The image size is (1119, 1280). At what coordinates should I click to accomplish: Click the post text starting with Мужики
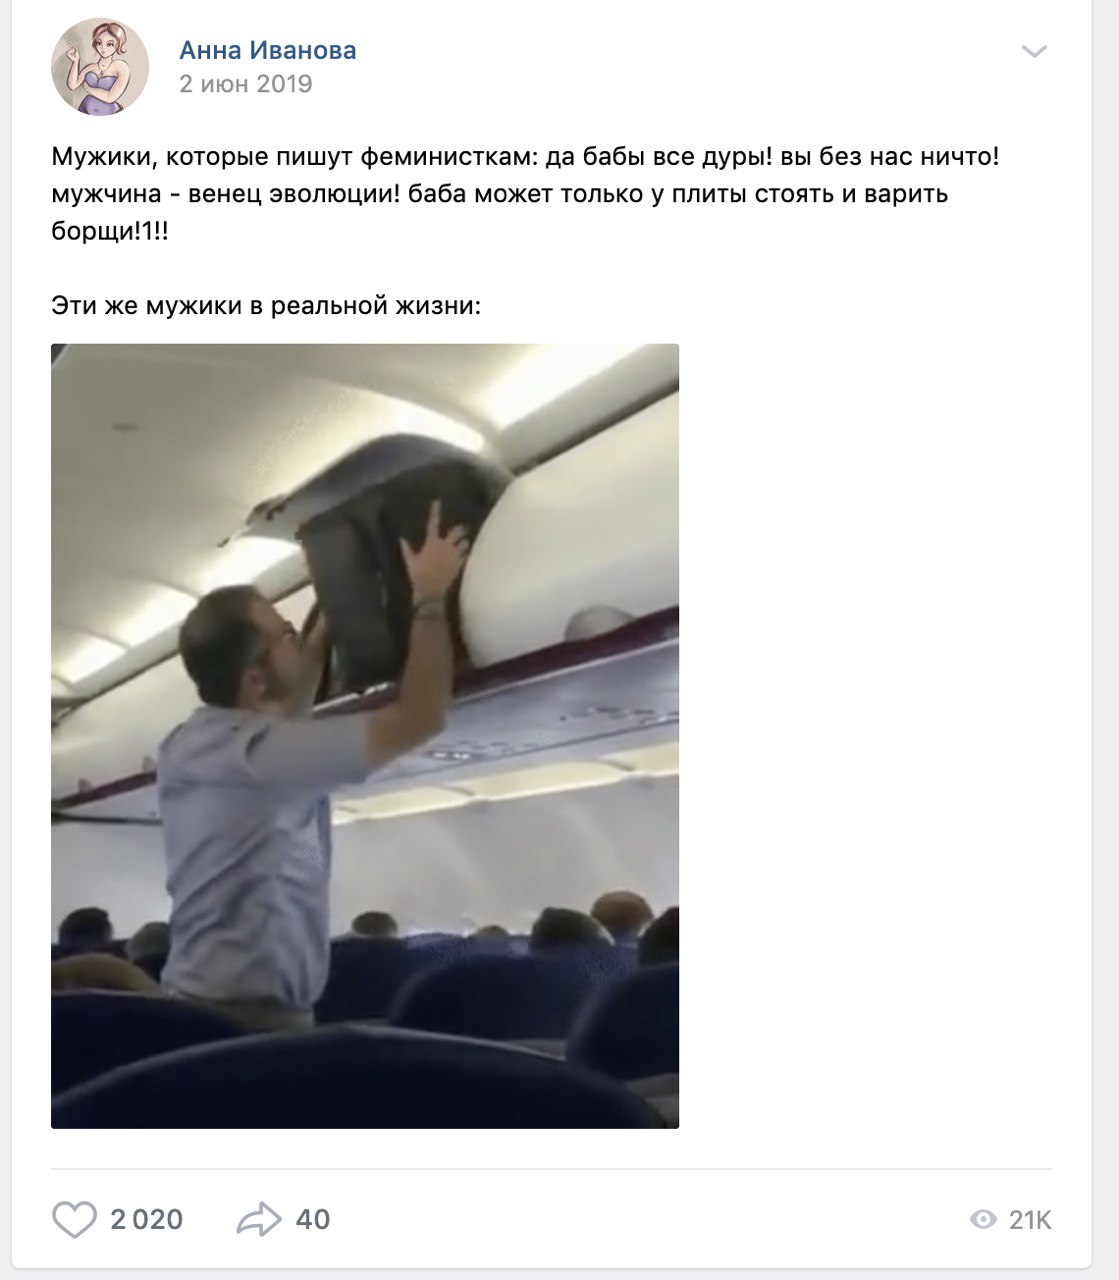tap(526, 193)
